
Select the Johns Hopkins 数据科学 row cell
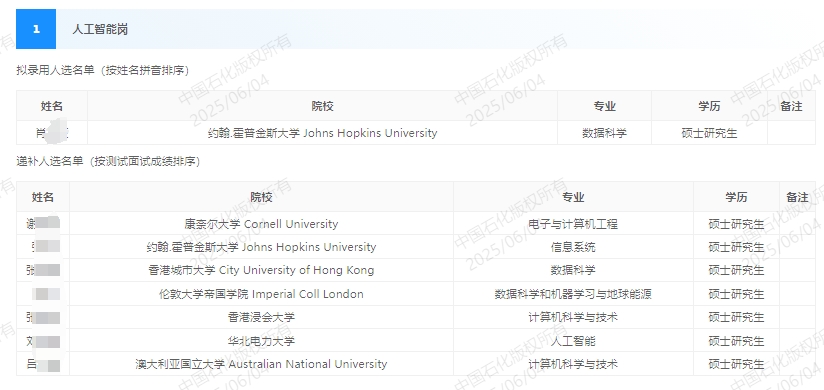(x=604, y=133)
